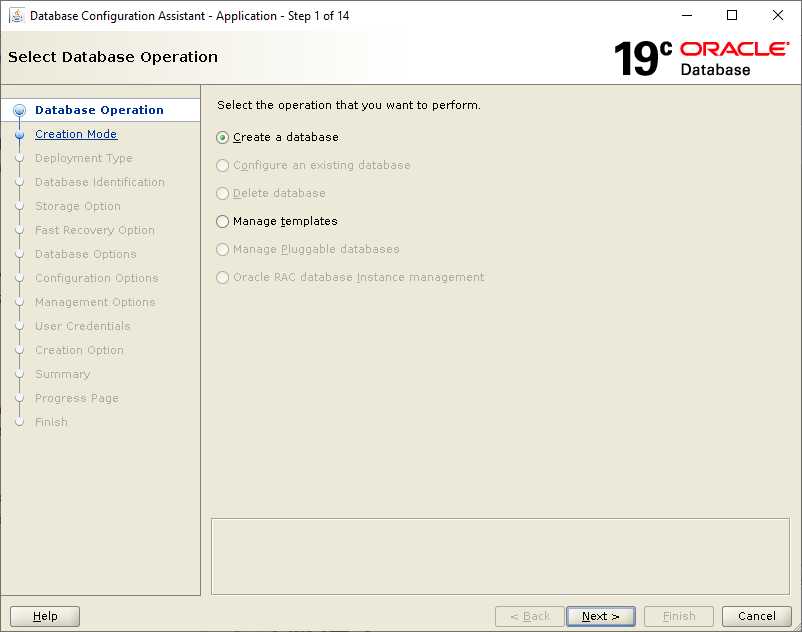Click the Progress Page step
Viewport: 802px width, 632px height.
tap(77, 398)
